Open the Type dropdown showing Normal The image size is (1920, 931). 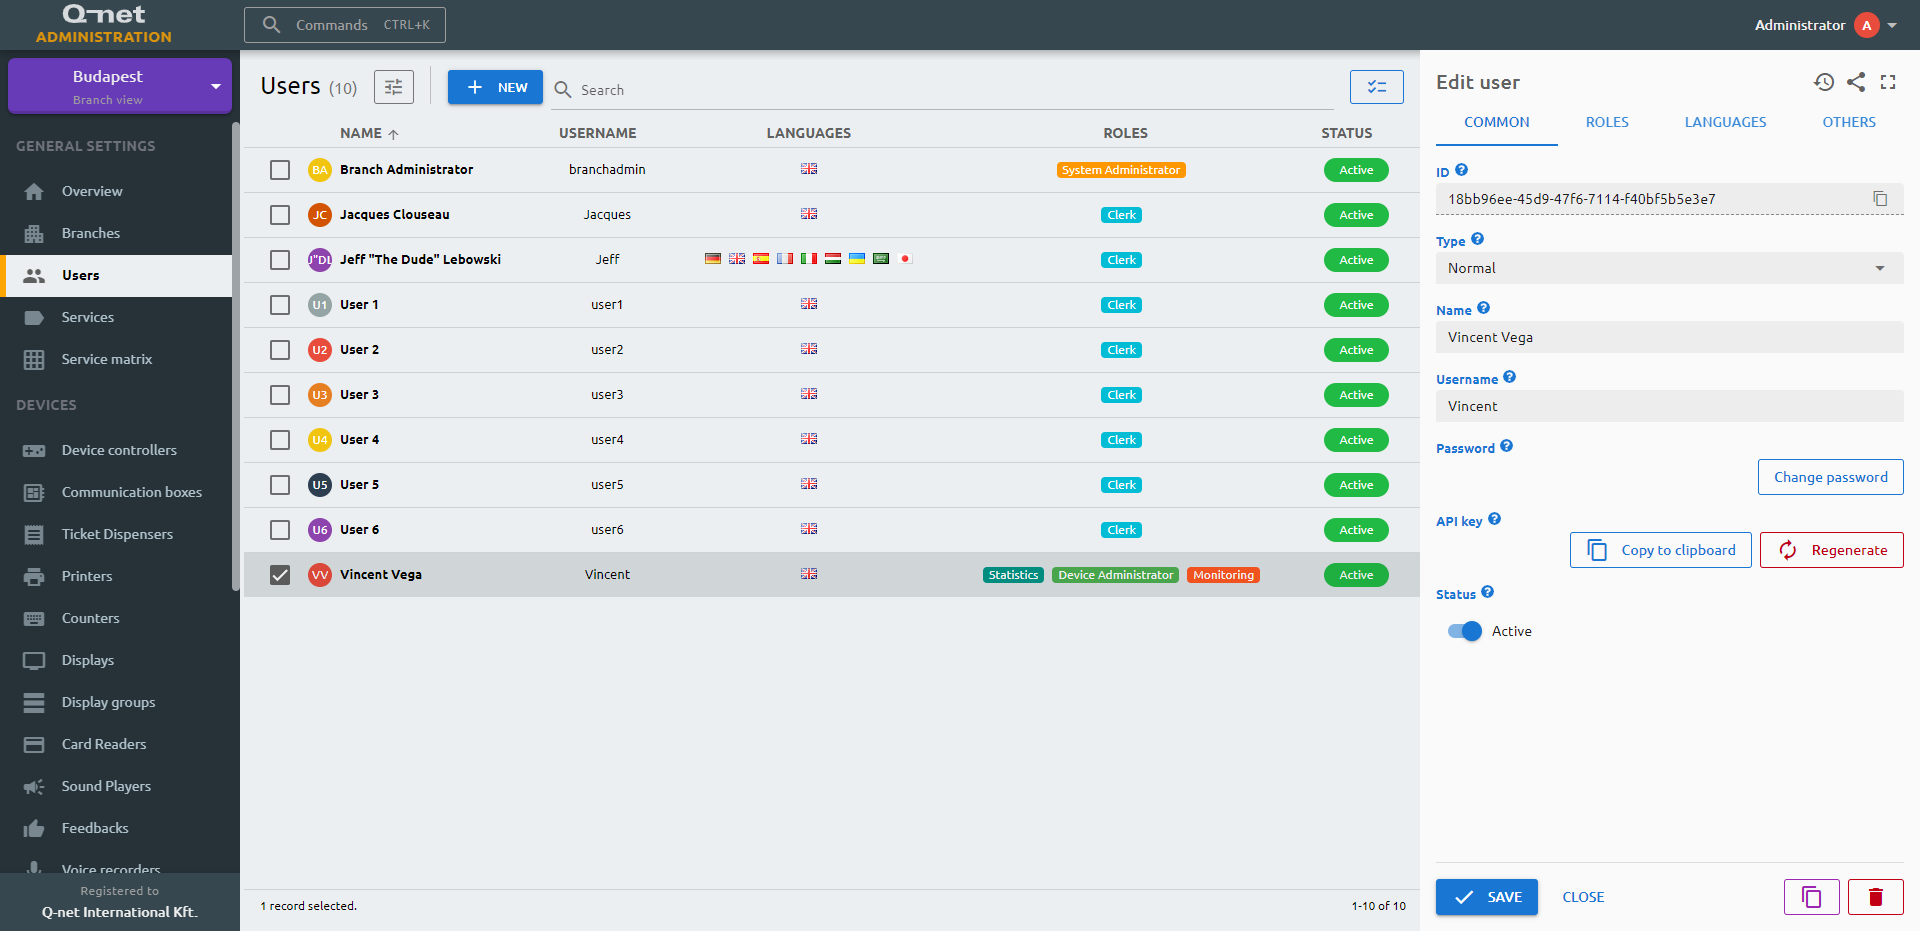[x=1670, y=268]
